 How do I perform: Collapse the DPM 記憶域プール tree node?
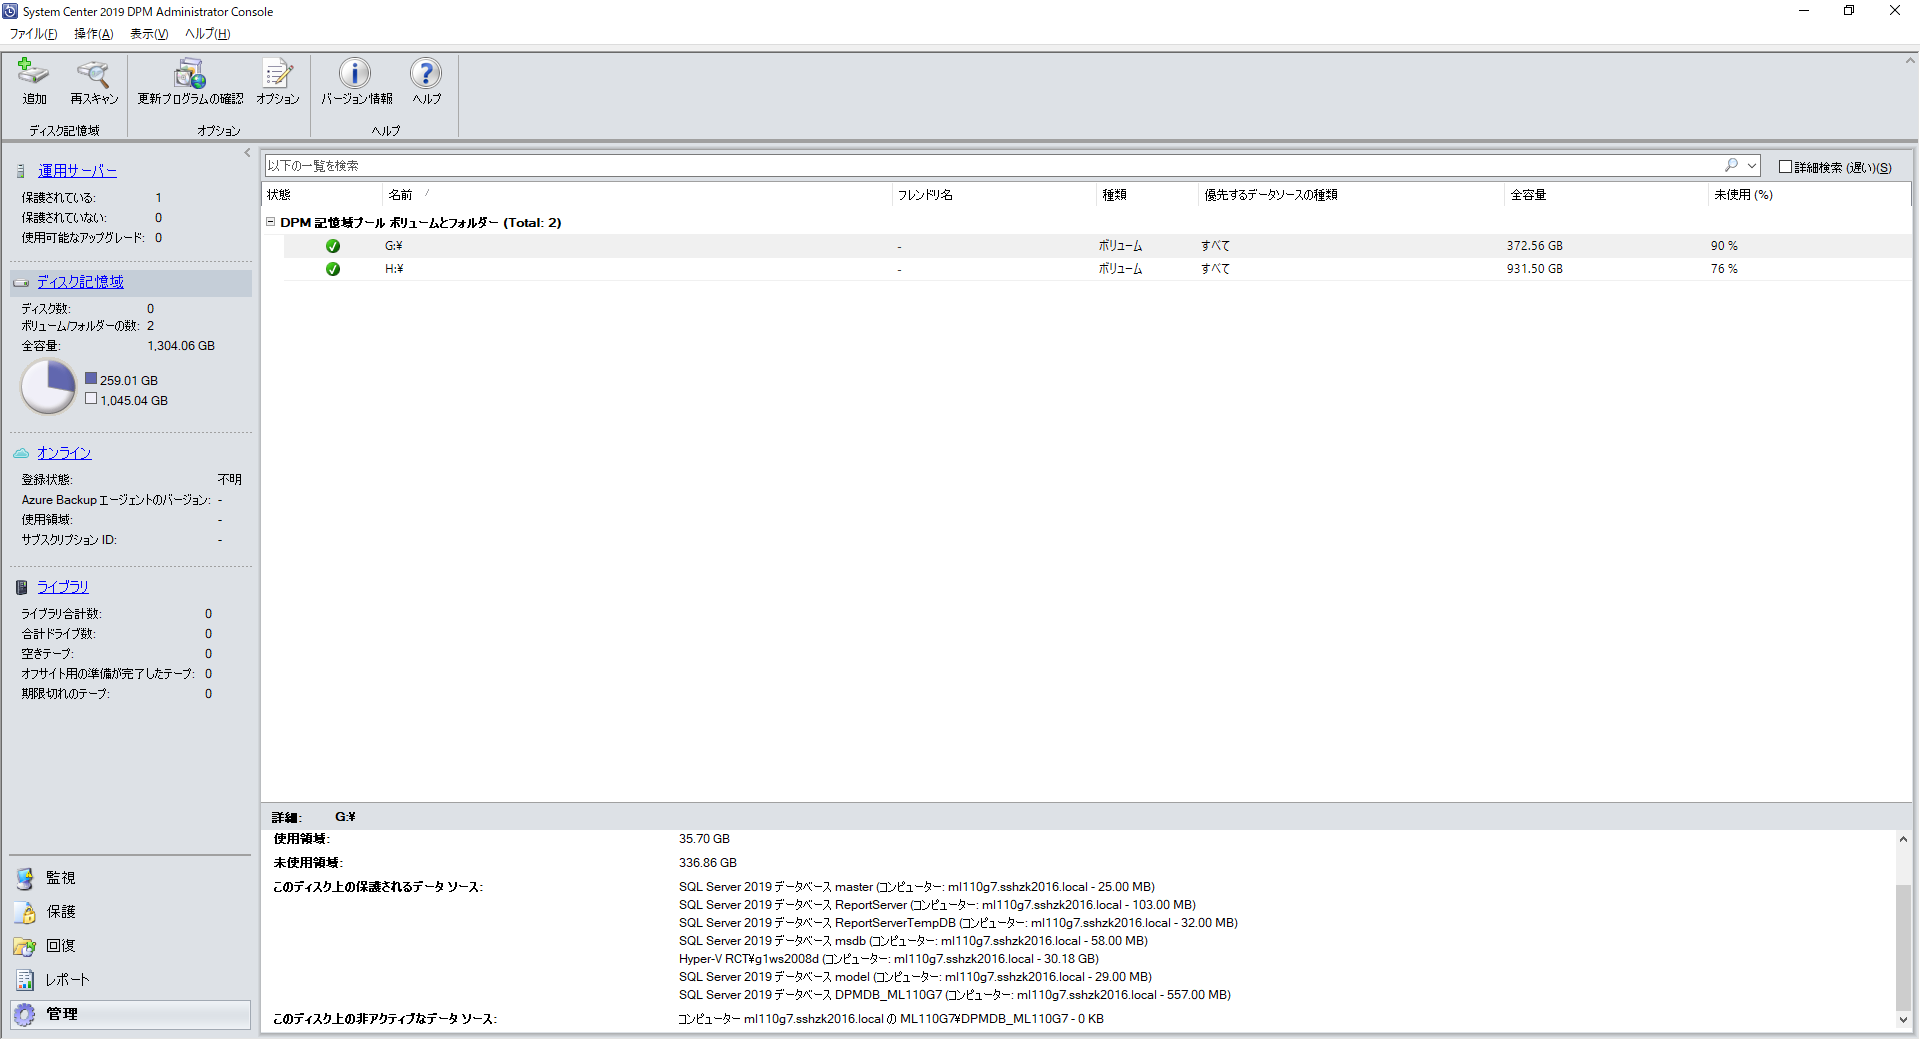point(270,222)
